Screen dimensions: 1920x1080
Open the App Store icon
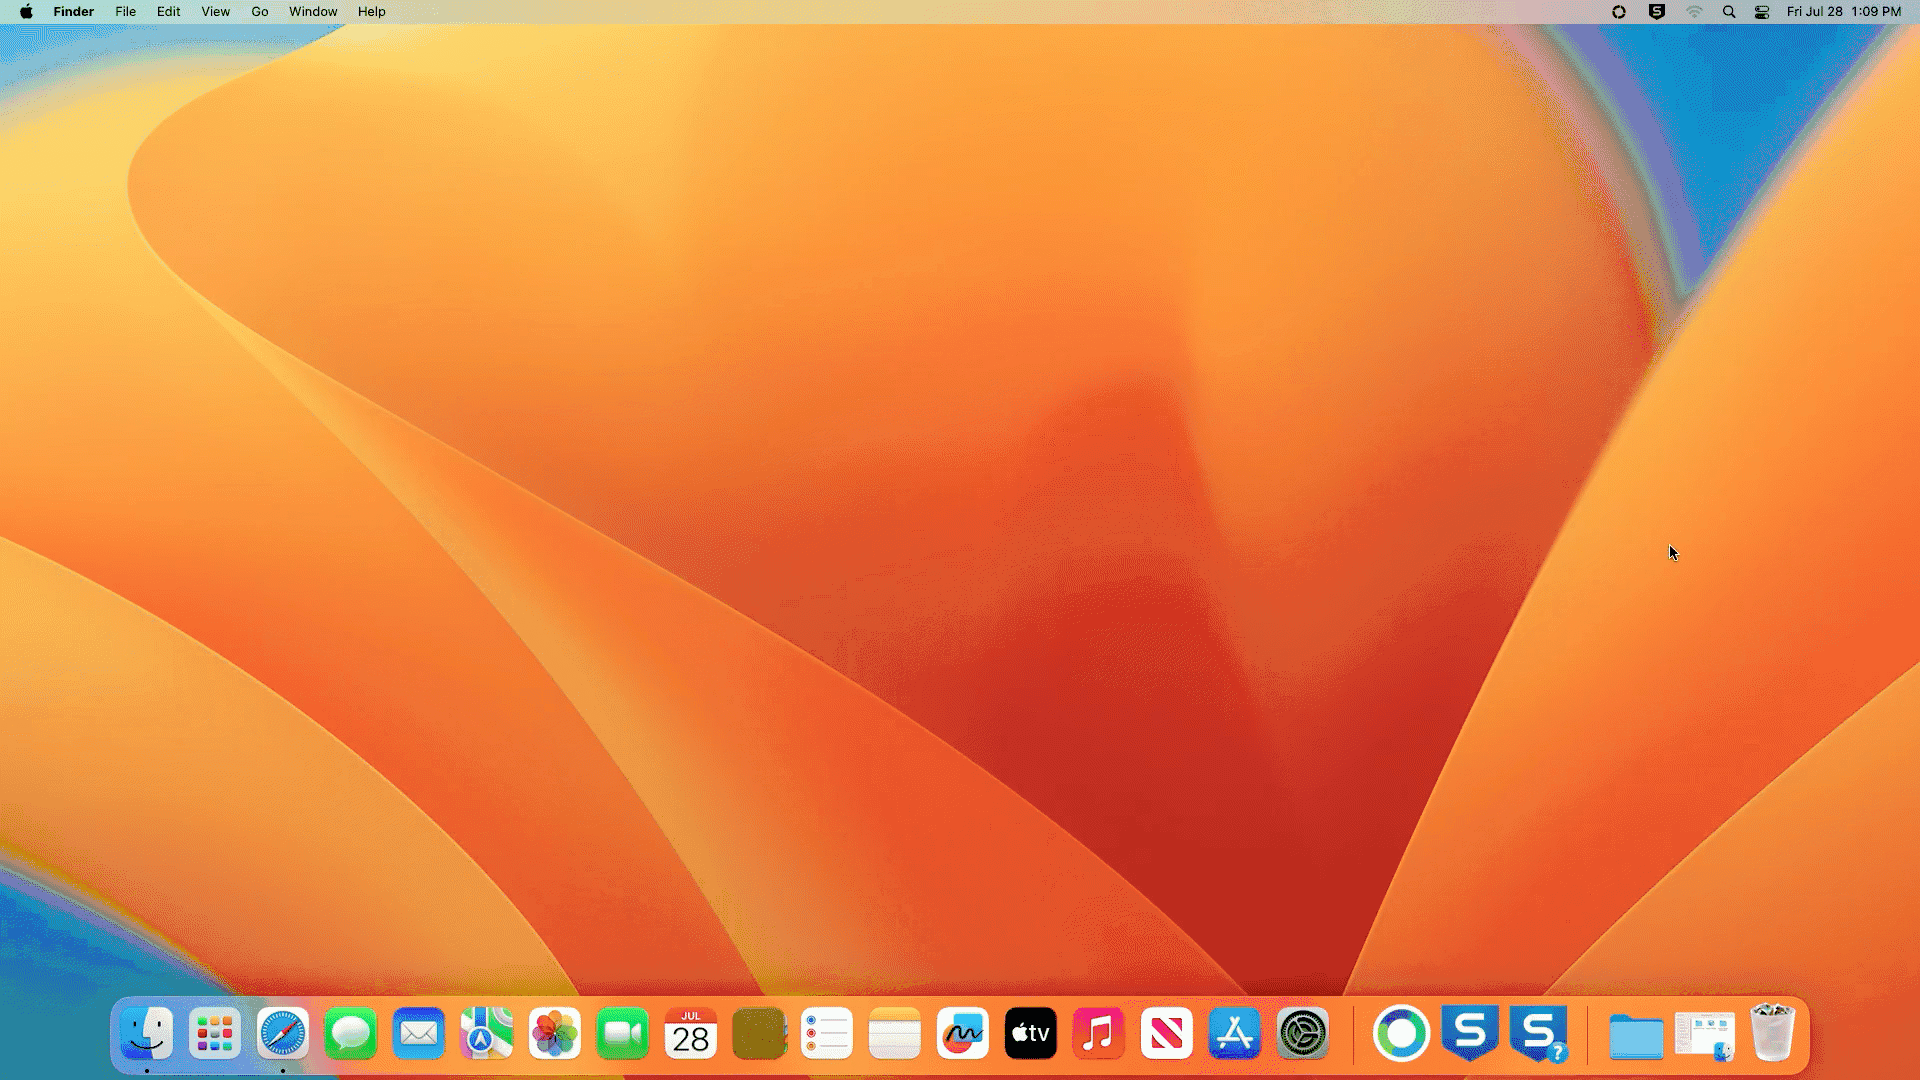pyautogui.click(x=1235, y=1033)
